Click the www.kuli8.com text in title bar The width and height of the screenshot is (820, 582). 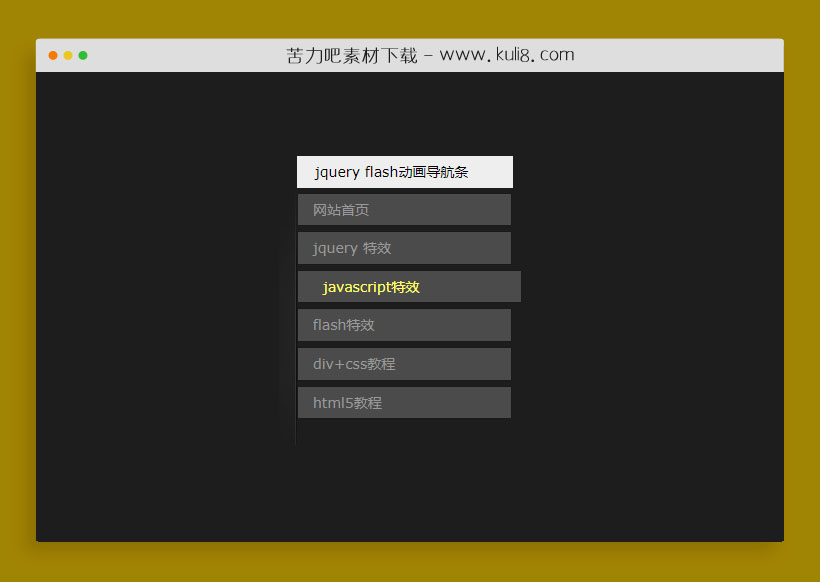click(506, 55)
